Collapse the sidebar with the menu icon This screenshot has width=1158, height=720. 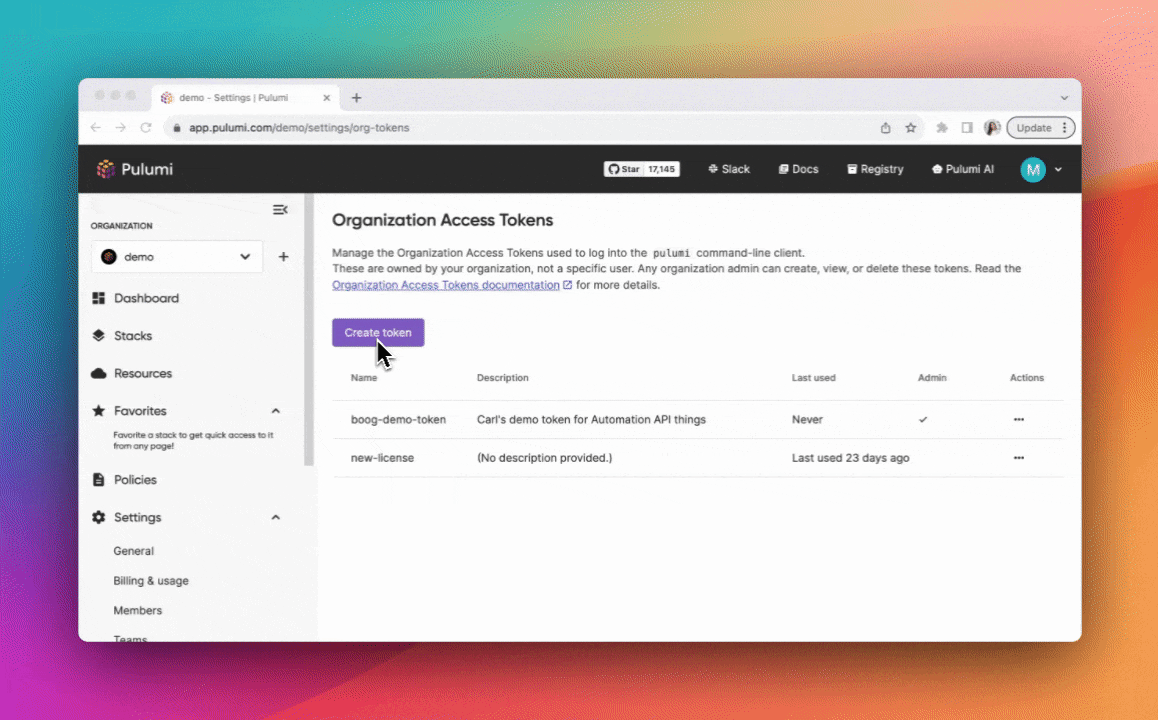(280, 210)
